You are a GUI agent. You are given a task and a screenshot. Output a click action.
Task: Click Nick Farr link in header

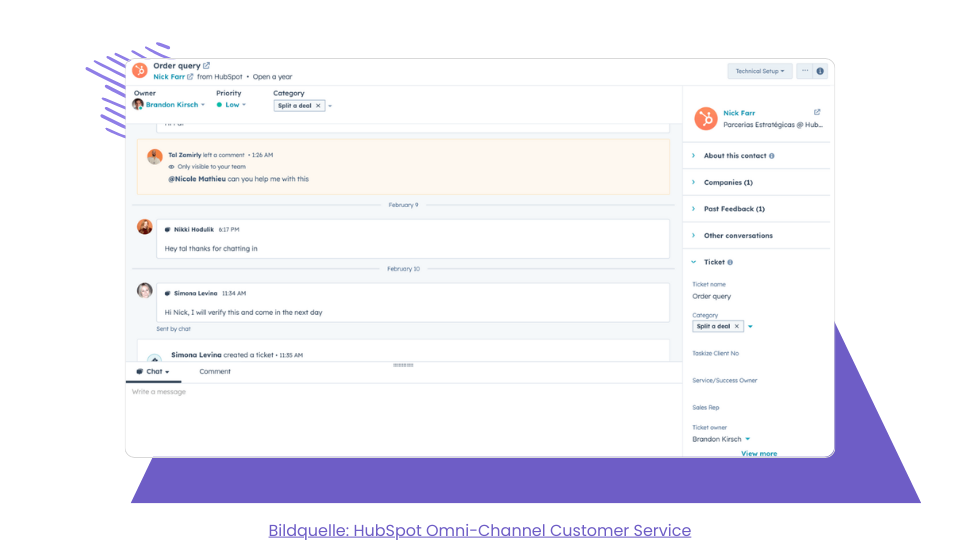169,77
